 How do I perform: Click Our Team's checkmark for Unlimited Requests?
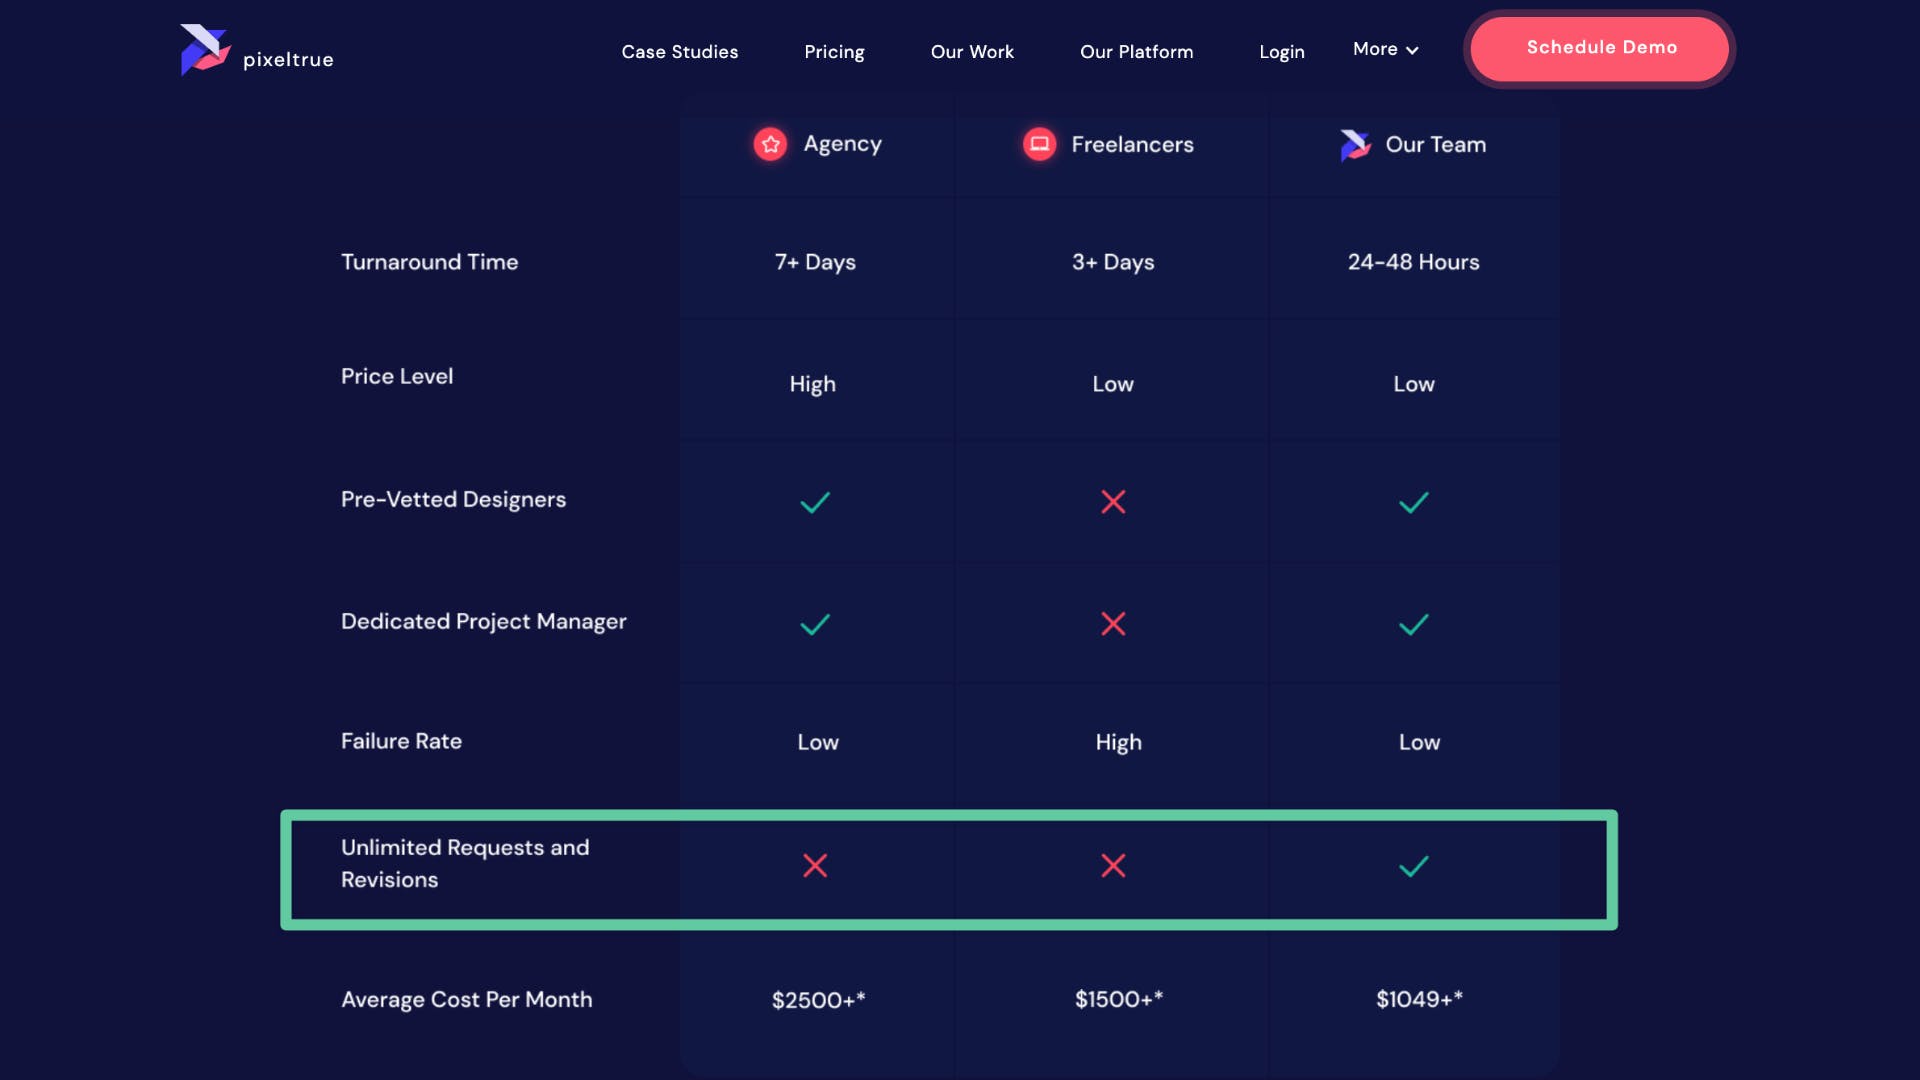click(x=1413, y=866)
